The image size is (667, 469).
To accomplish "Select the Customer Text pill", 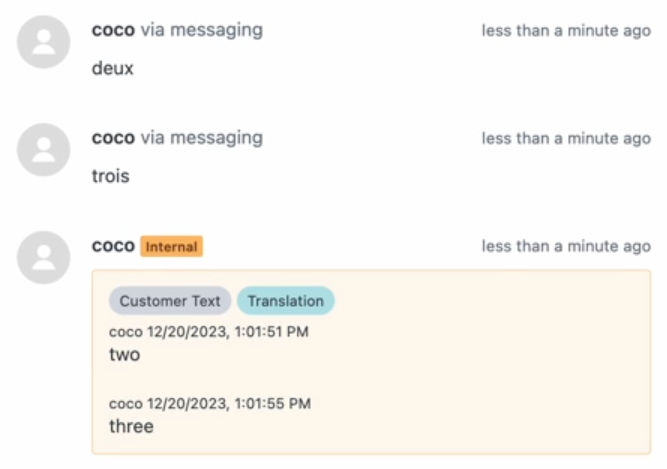I will coord(170,301).
